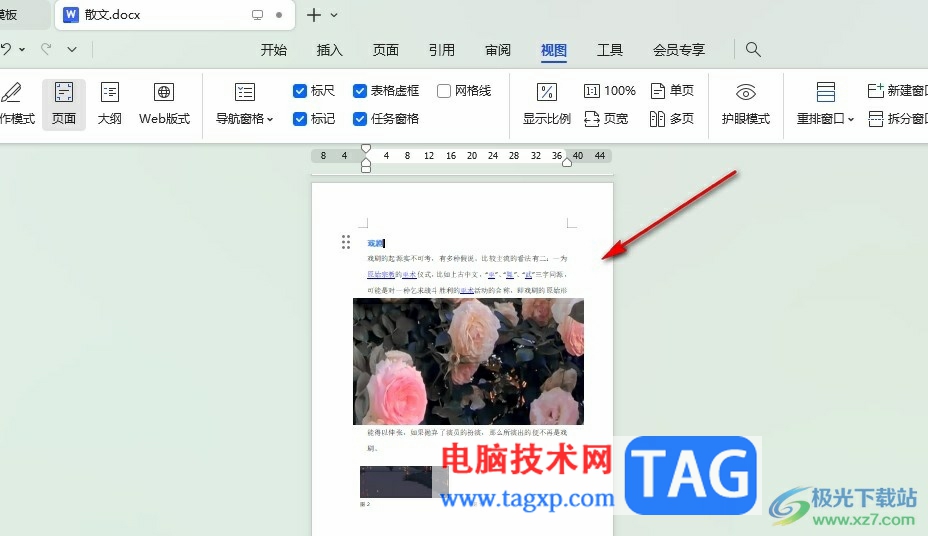Image resolution: width=928 pixels, height=536 pixels.
Task: Select the 页面 view layout button
Action: tap(64, 104)
